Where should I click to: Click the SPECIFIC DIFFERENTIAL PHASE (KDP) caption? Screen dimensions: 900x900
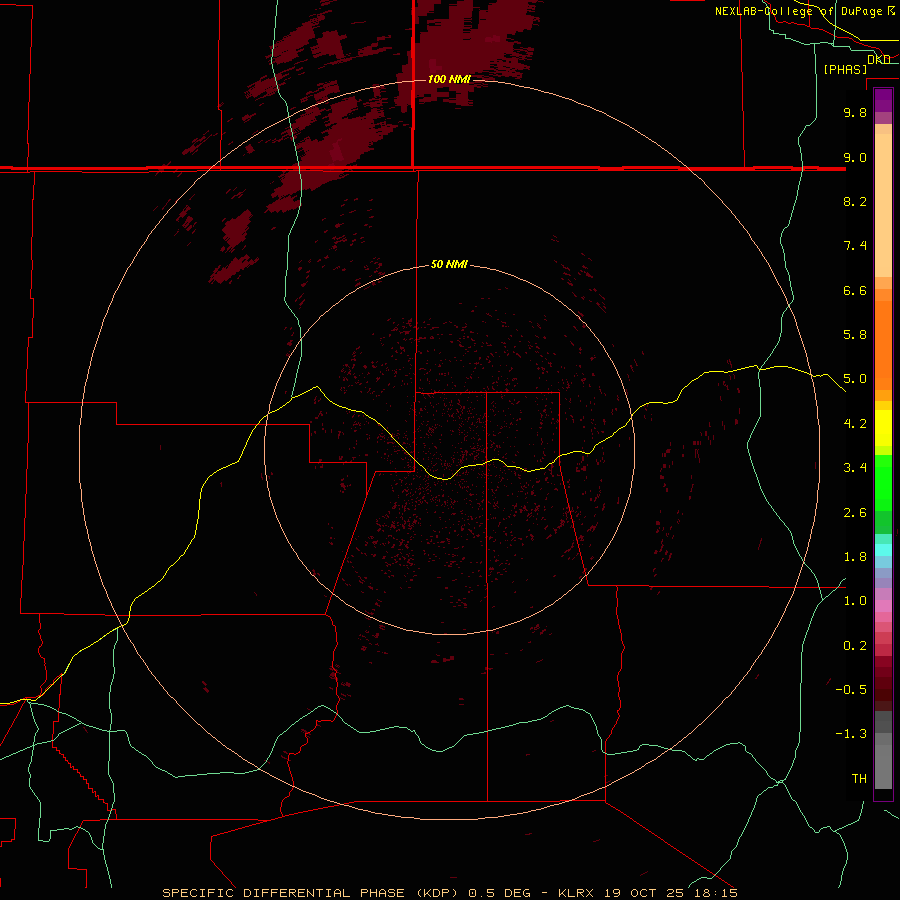point(309,893)
